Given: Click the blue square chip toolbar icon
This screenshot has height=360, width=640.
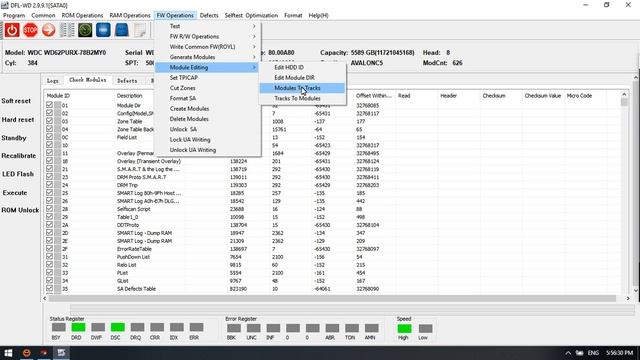Looking at the screenshot, I should click(x=103, y=30).
